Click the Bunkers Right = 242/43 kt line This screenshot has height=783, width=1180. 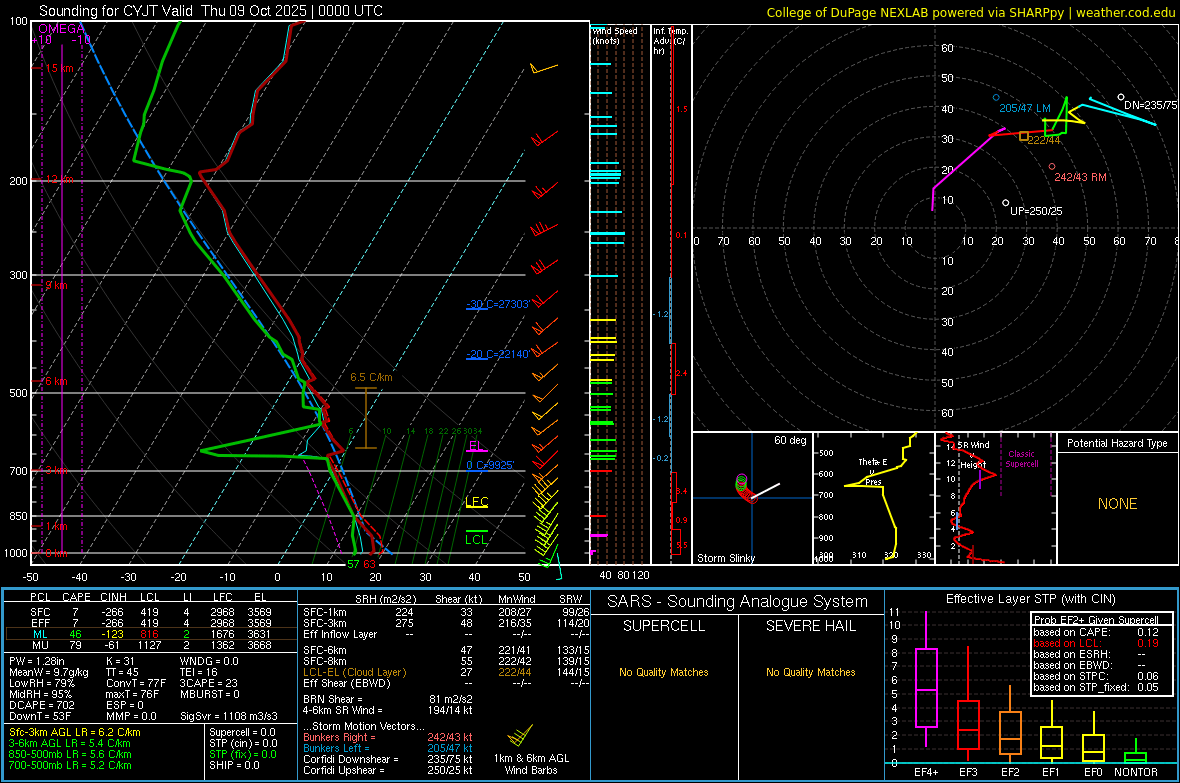pyautogui.click(x=387, y=737)
